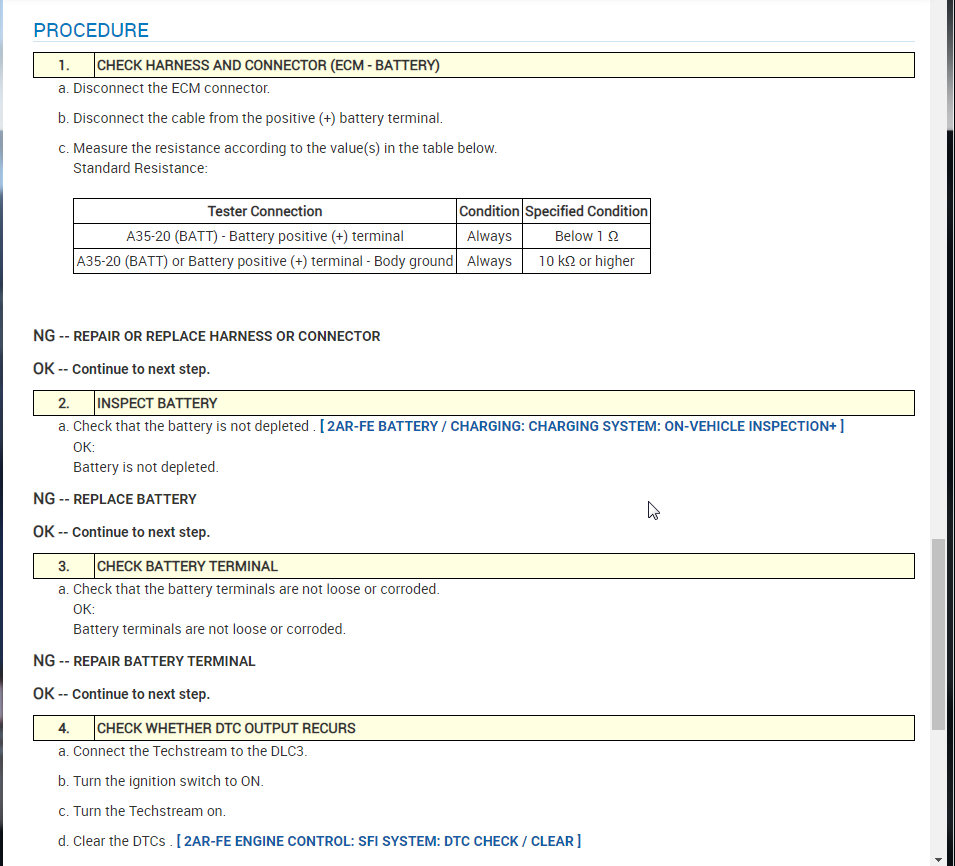Click 'Battery is not depleted.' text

(146, 467)
